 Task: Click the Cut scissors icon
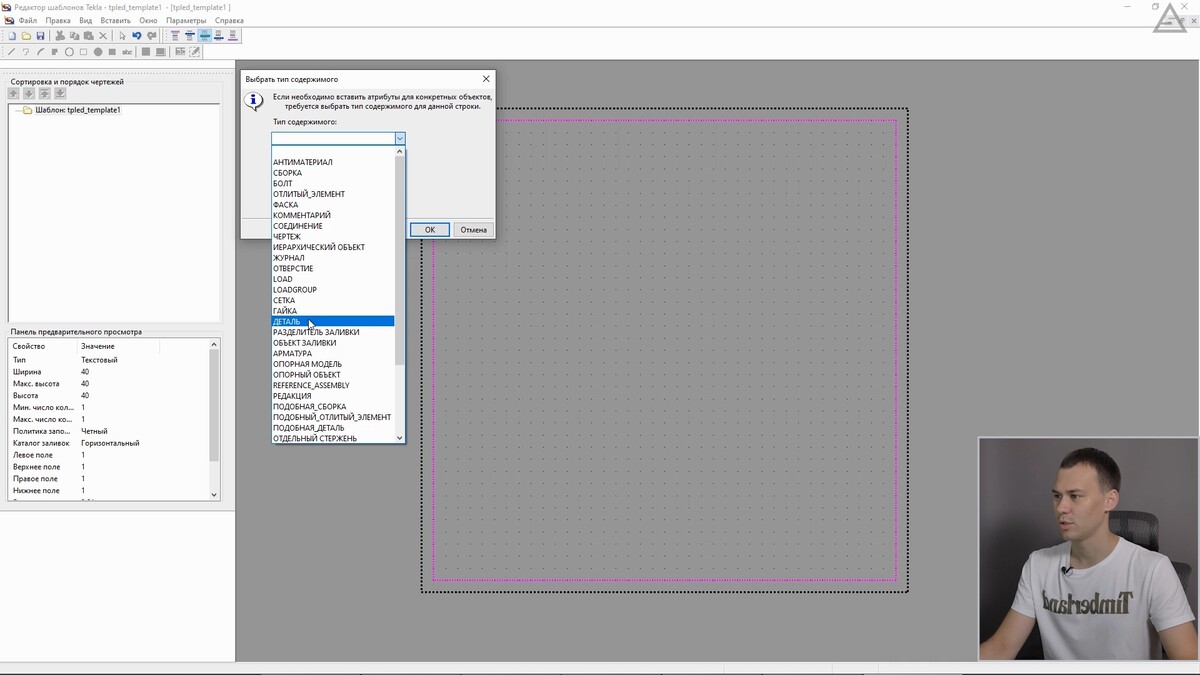60,36
